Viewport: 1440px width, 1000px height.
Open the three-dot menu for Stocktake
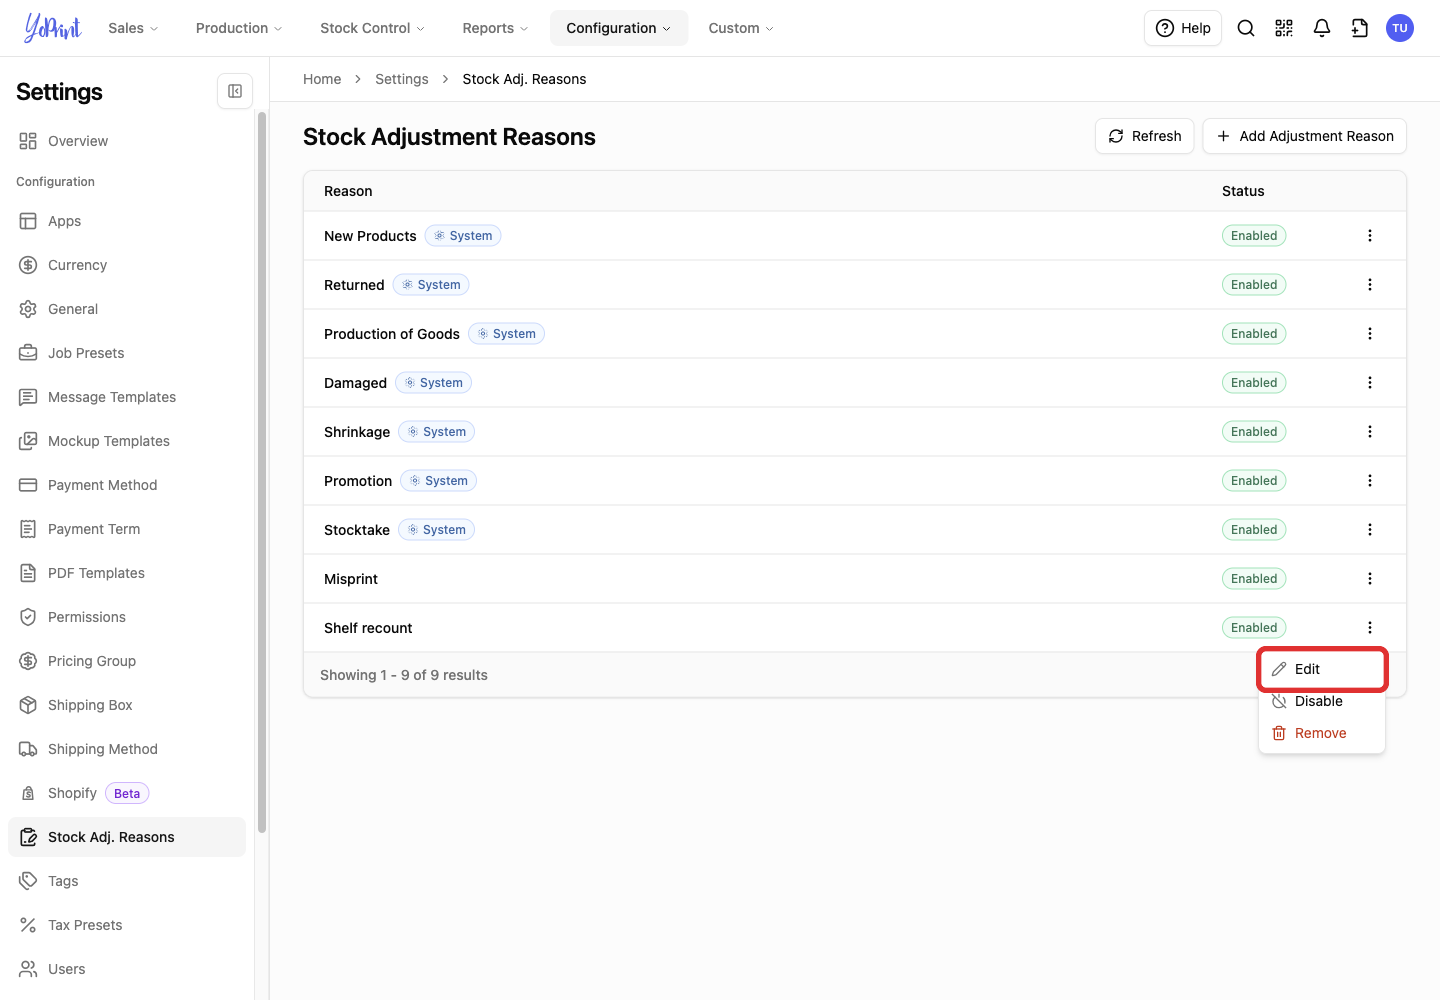[1370, 530]
